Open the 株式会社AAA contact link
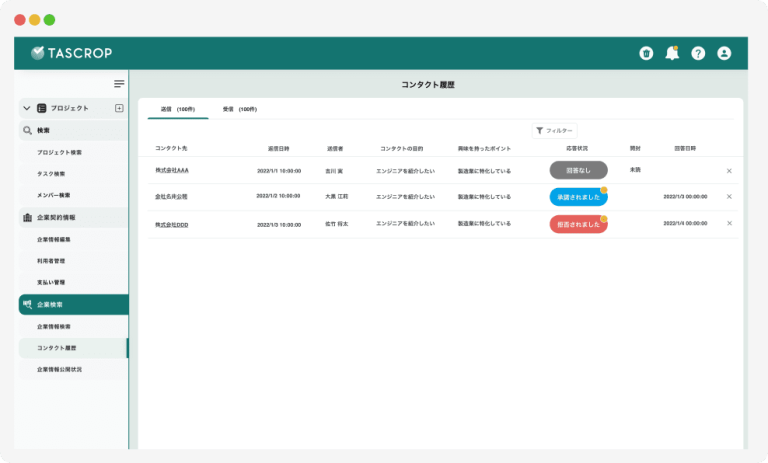The height and width of the screenshot is (463, 768). (x=171, y=171)
